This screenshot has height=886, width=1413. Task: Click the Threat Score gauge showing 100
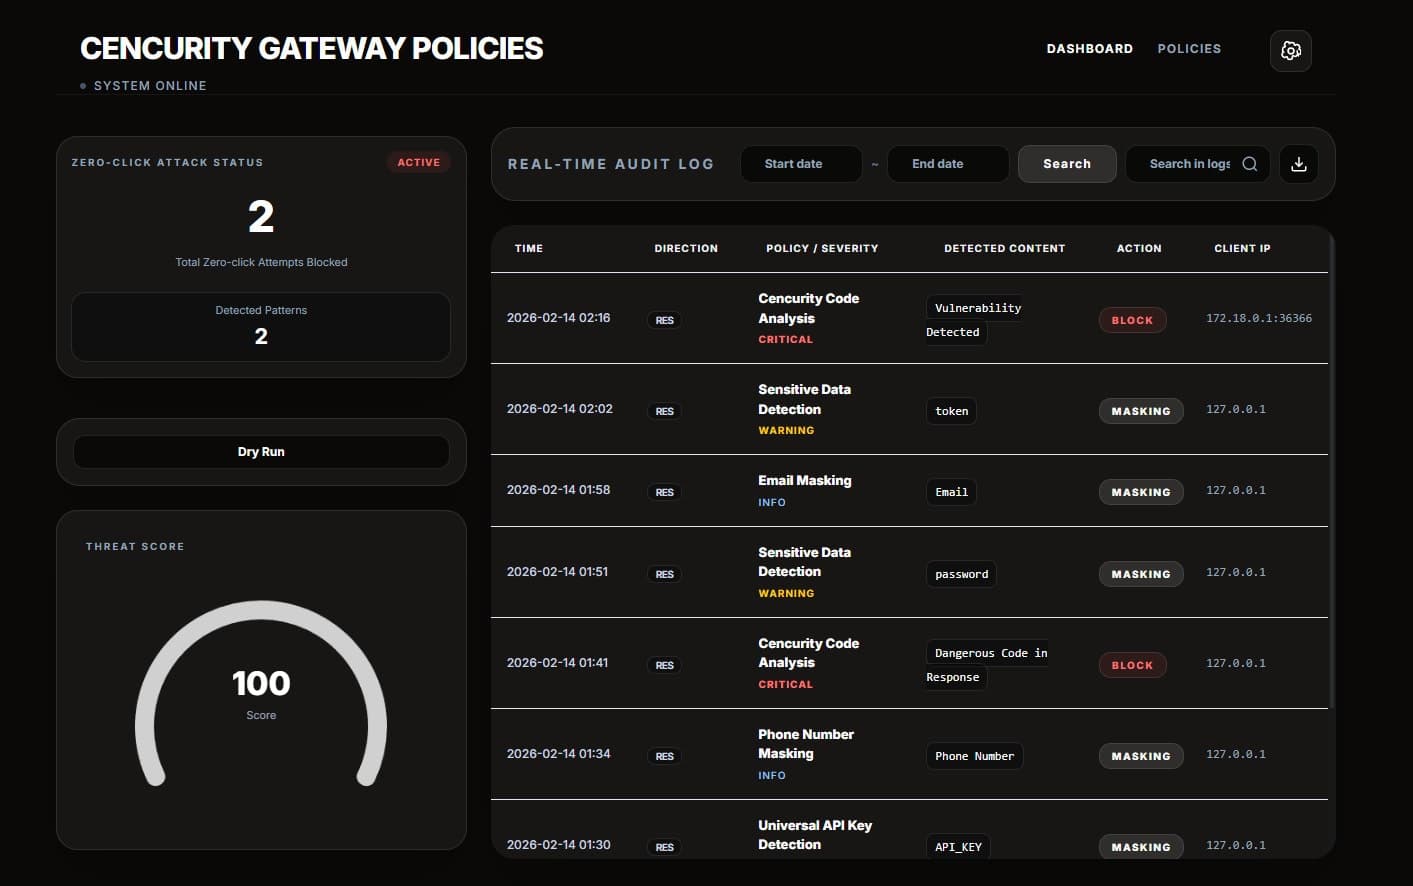tap(260, 683)
